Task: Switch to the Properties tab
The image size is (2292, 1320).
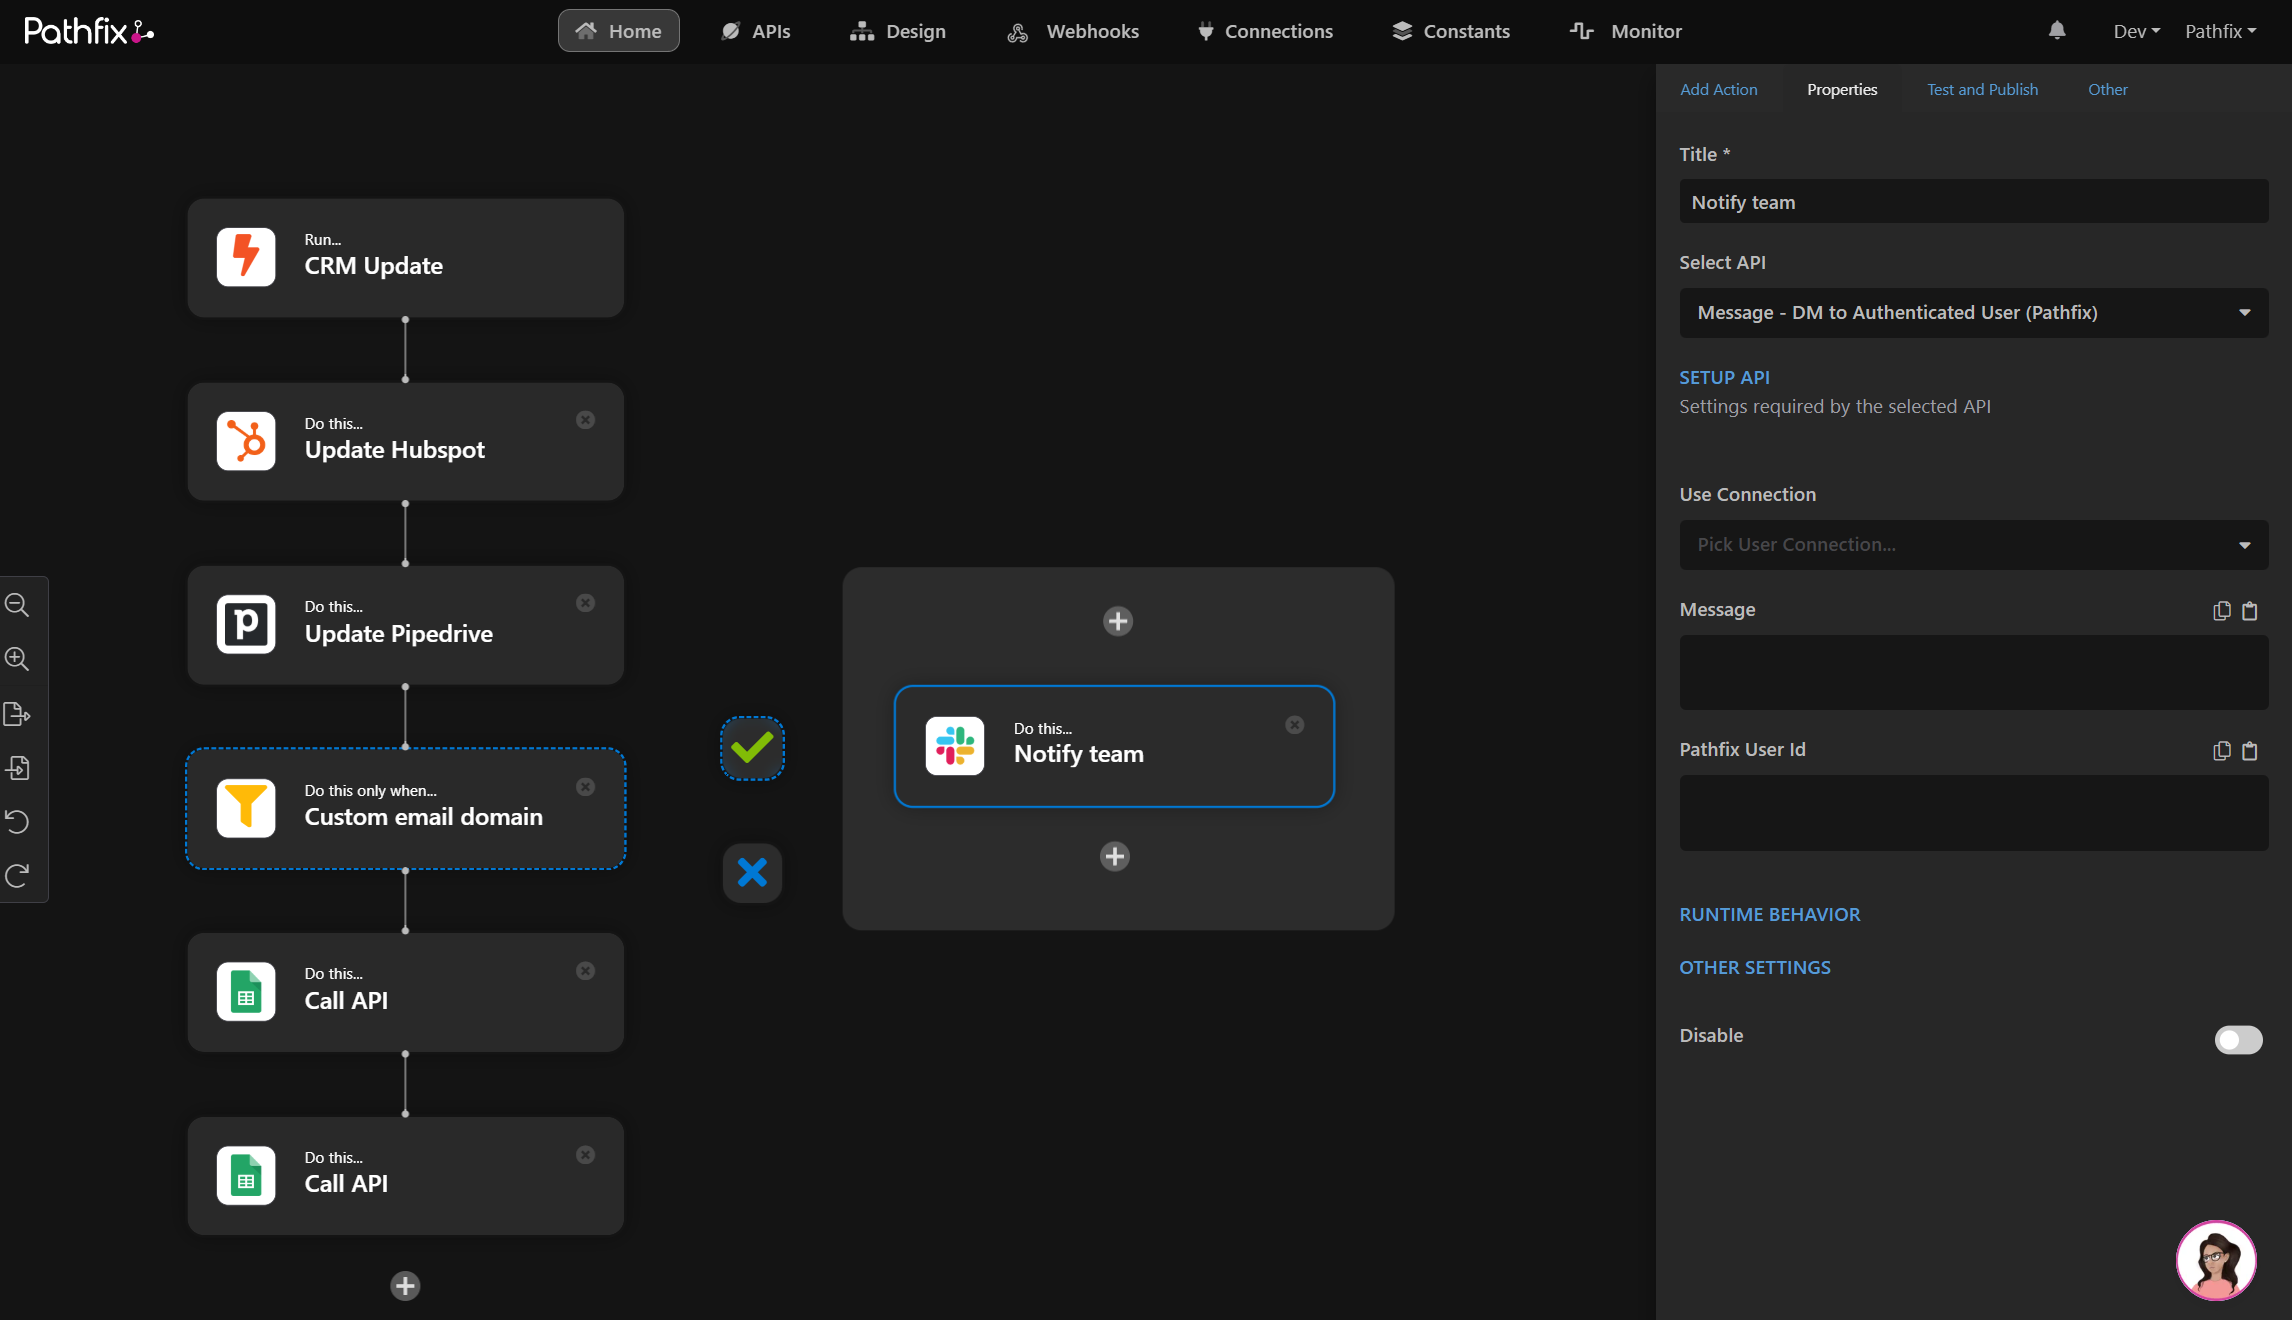Action: point(1842,90)
